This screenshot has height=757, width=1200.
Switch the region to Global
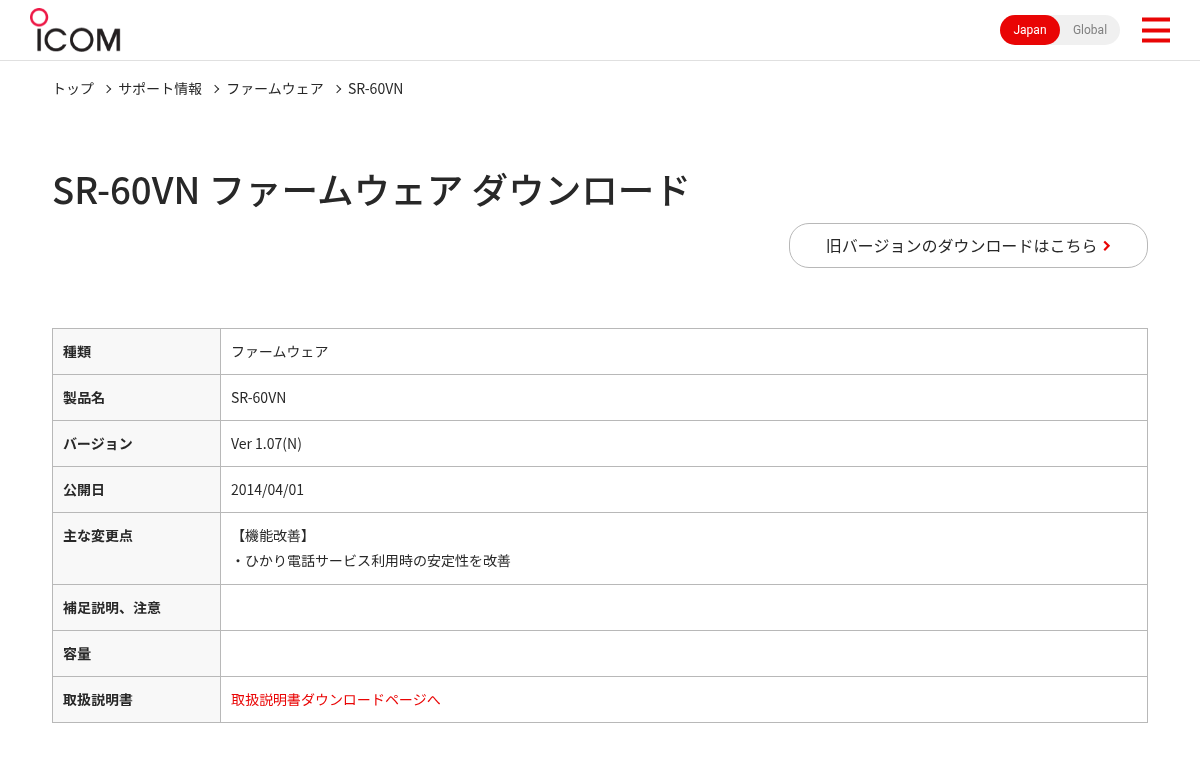1090,30
